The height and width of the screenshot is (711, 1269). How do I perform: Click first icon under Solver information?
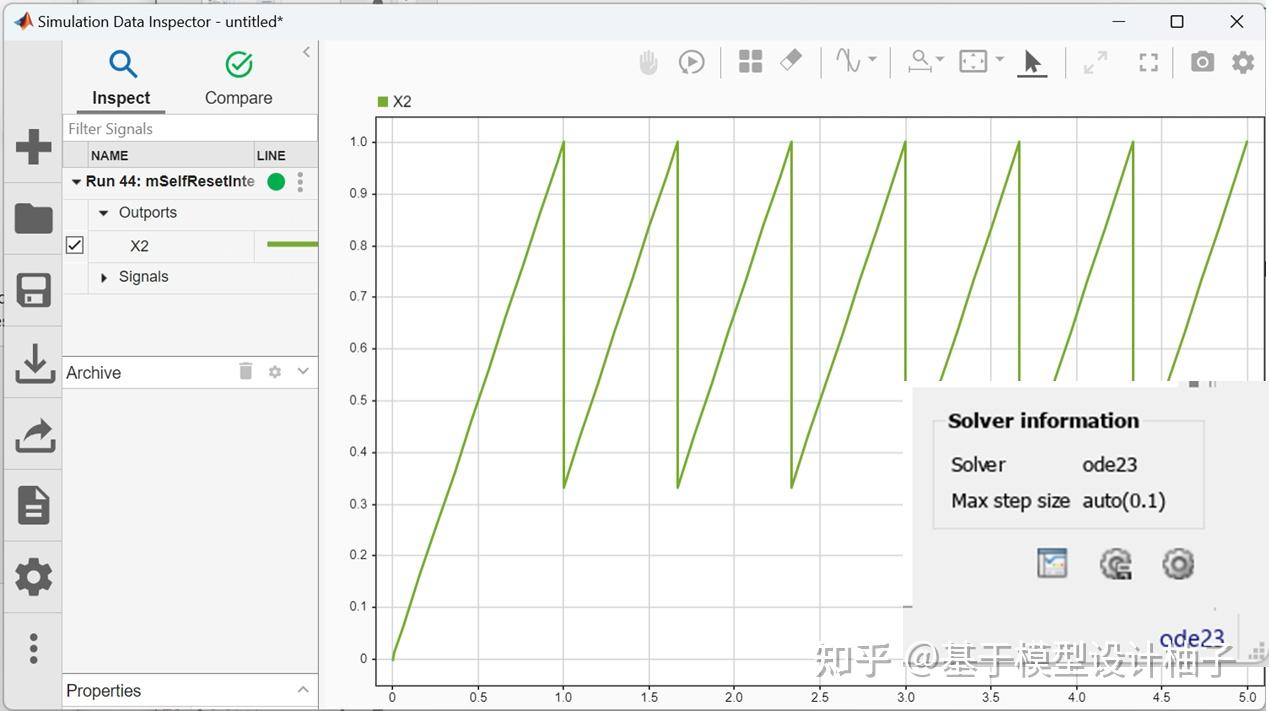pyautogui.click(x=1052, y=564)
